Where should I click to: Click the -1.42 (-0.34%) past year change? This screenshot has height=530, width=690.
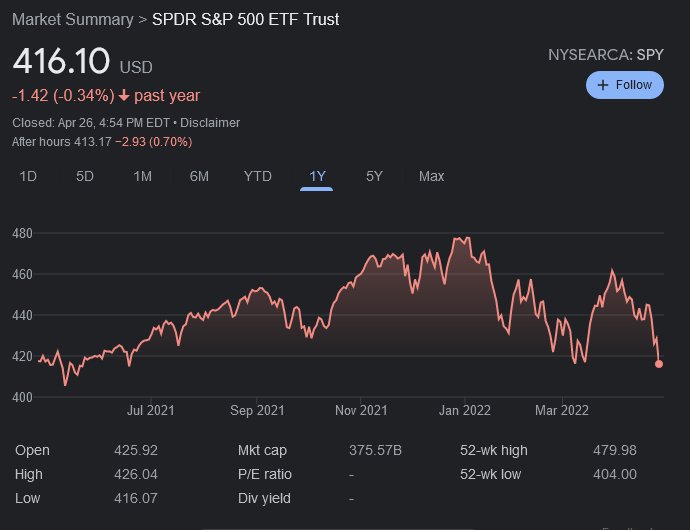[x=106, y=96]
